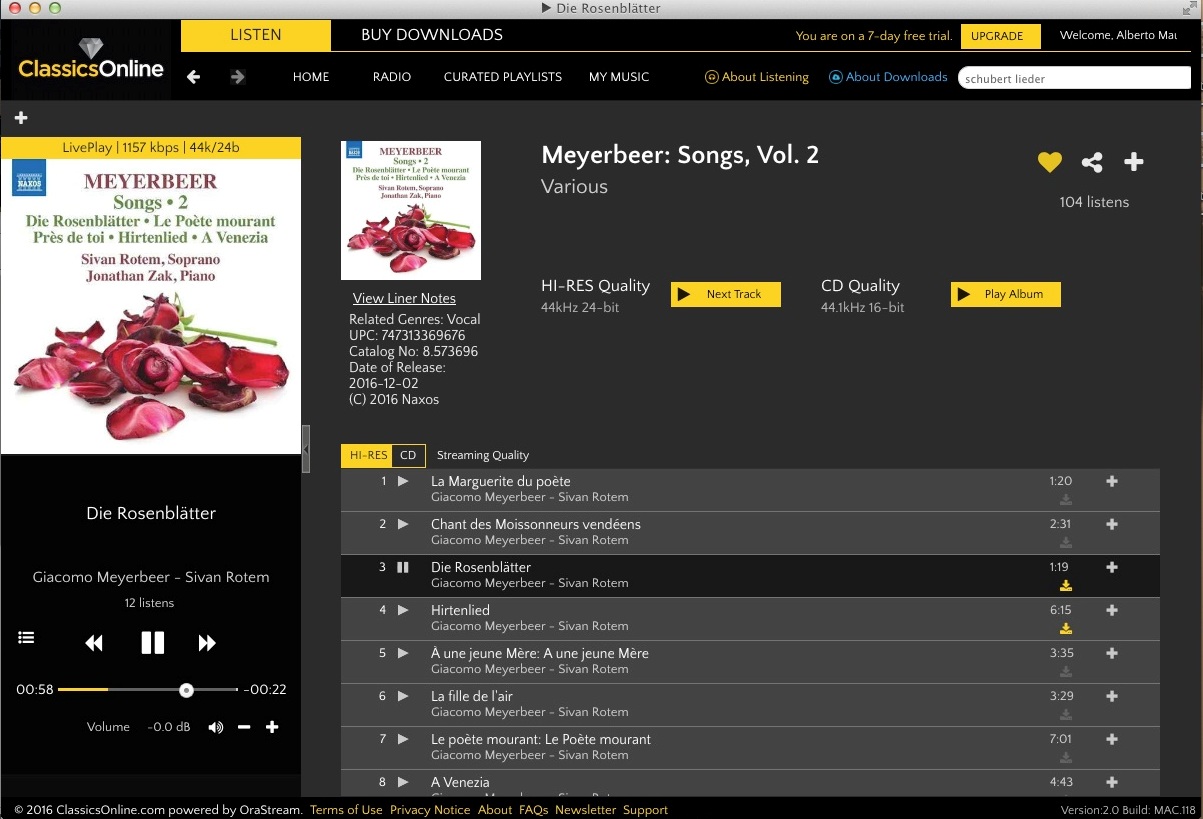The height and width of the screenshot is (819, 1203).
Task: Open Support footer link
Action: coord(645,810)
